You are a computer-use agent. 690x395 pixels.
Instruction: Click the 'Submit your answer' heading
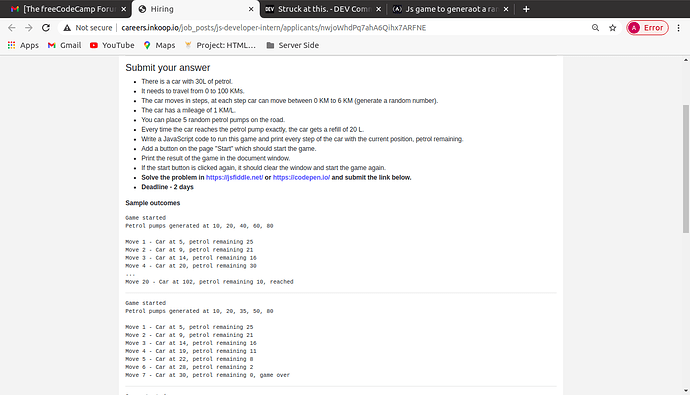pyautogui.click(x=168, y=68)
